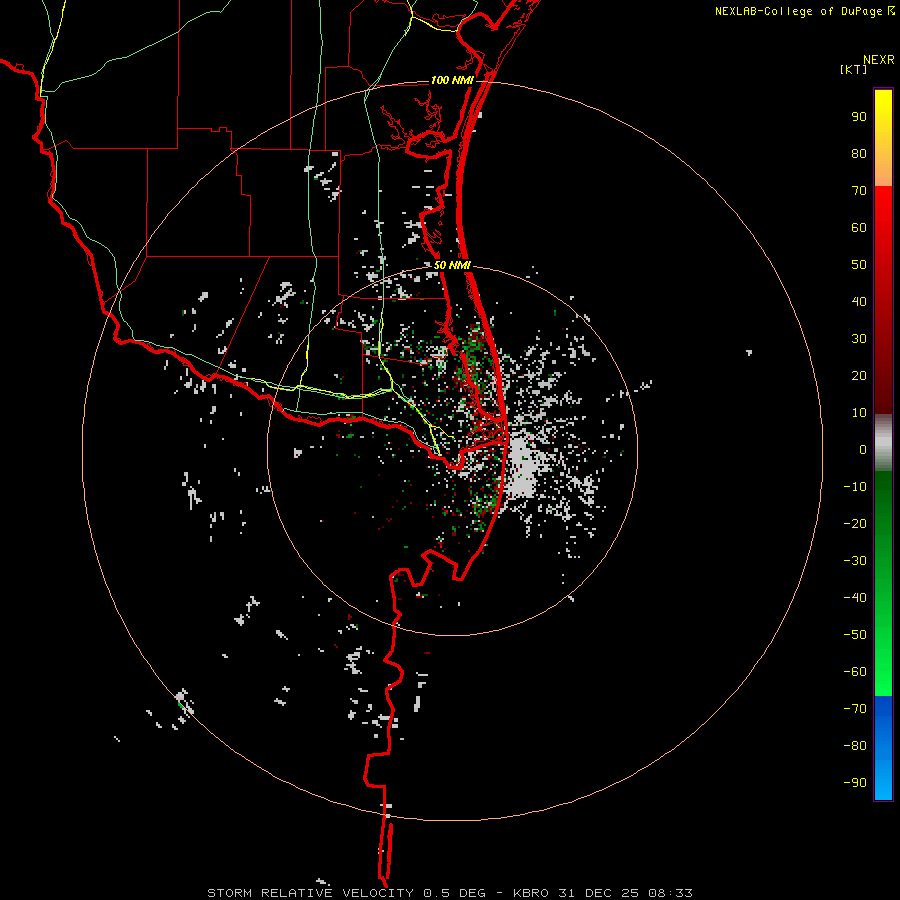
Task: Select the -90 value on the velocity scale
Action: pos(855,783)
